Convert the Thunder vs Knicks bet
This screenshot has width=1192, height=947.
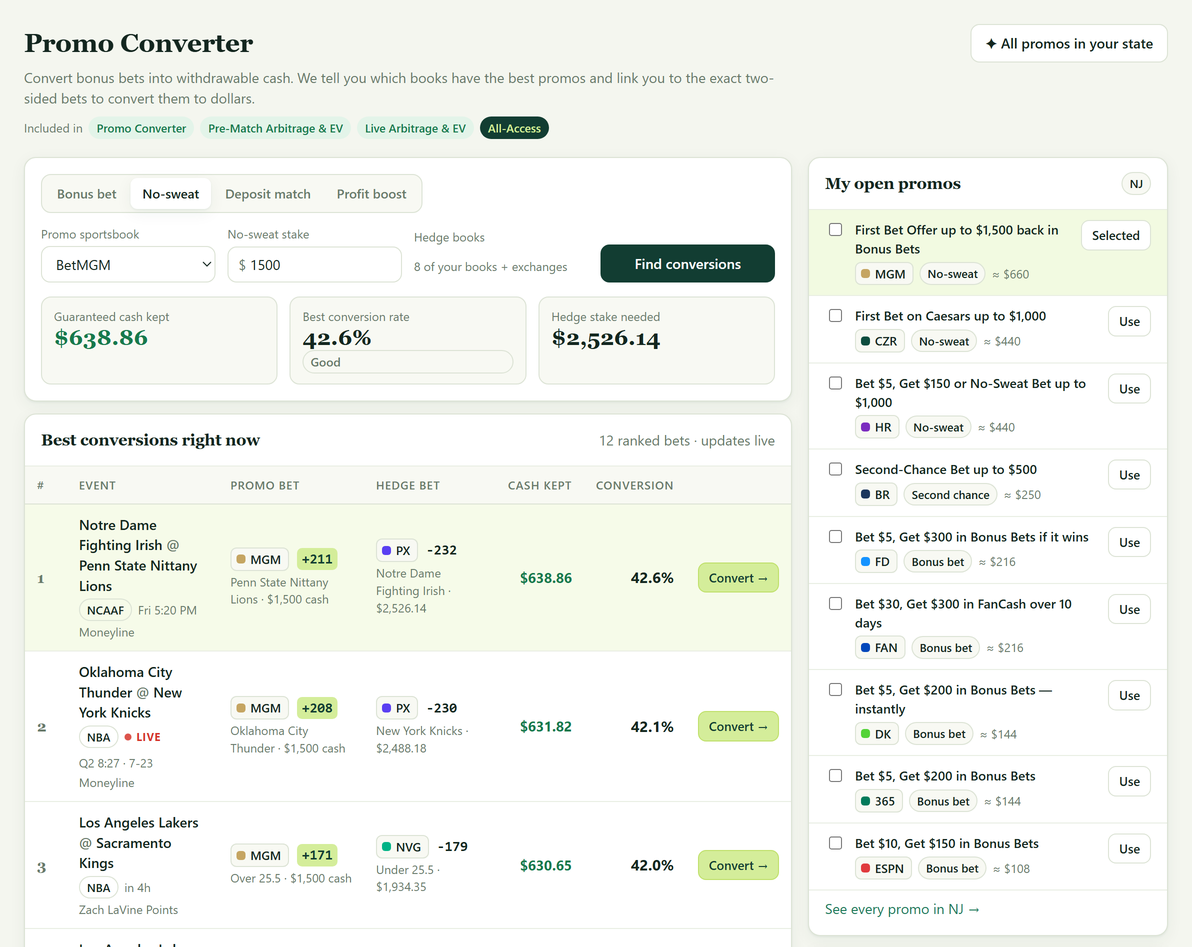(737, 727)
